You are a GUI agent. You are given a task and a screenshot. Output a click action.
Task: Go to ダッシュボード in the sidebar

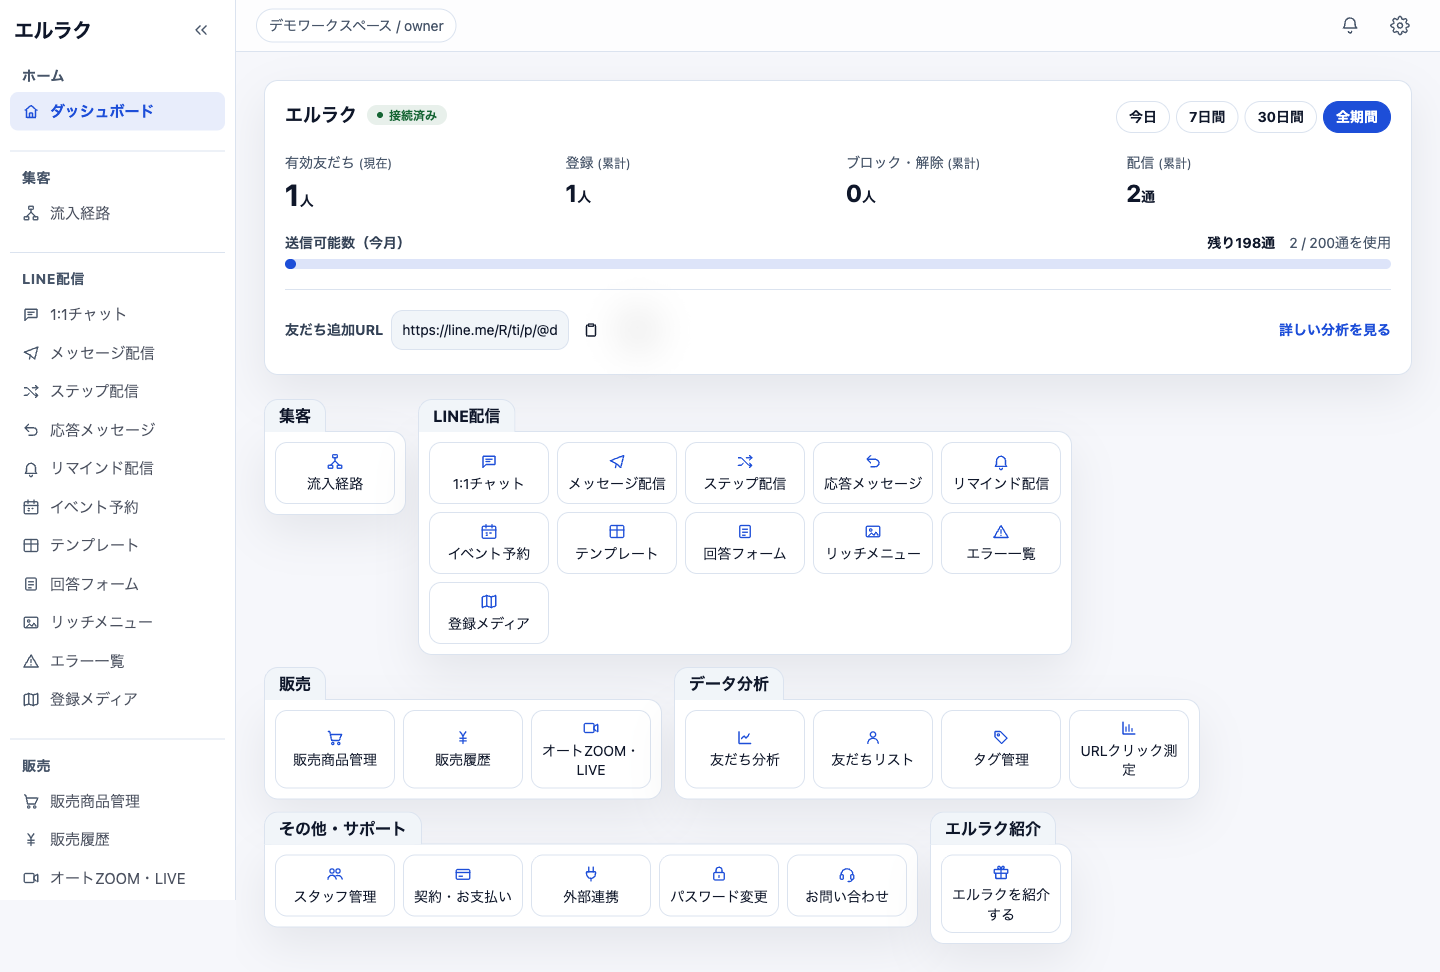tap(117, 111)
